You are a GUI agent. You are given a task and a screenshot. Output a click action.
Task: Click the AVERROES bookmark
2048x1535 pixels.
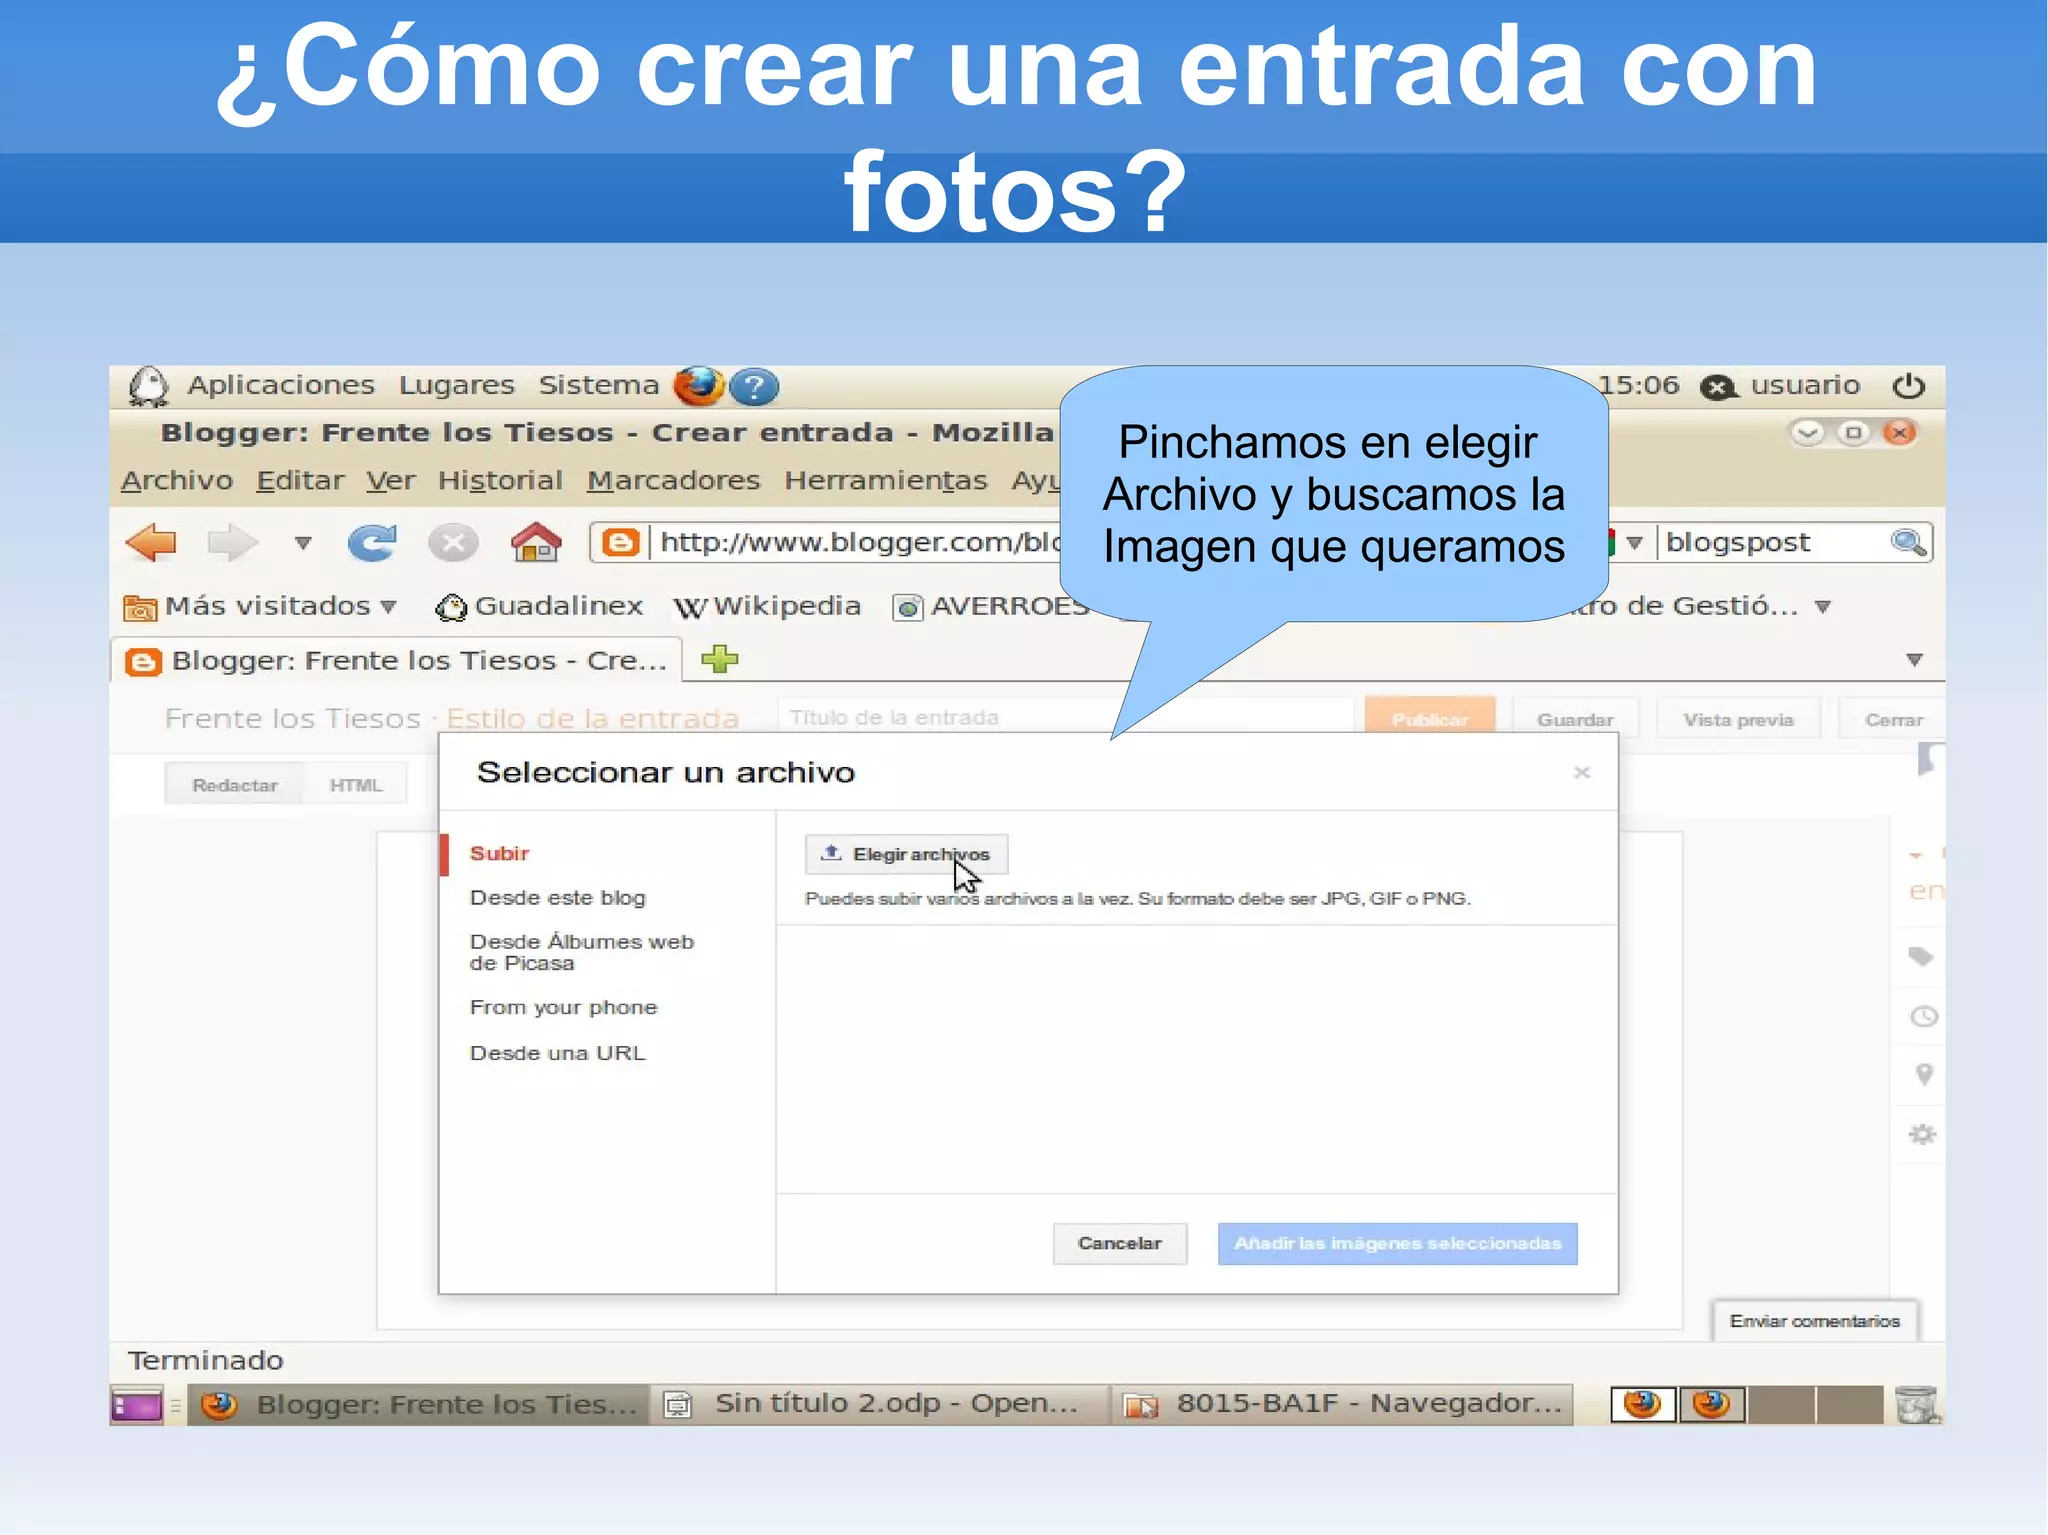click(x=990, y=607)
